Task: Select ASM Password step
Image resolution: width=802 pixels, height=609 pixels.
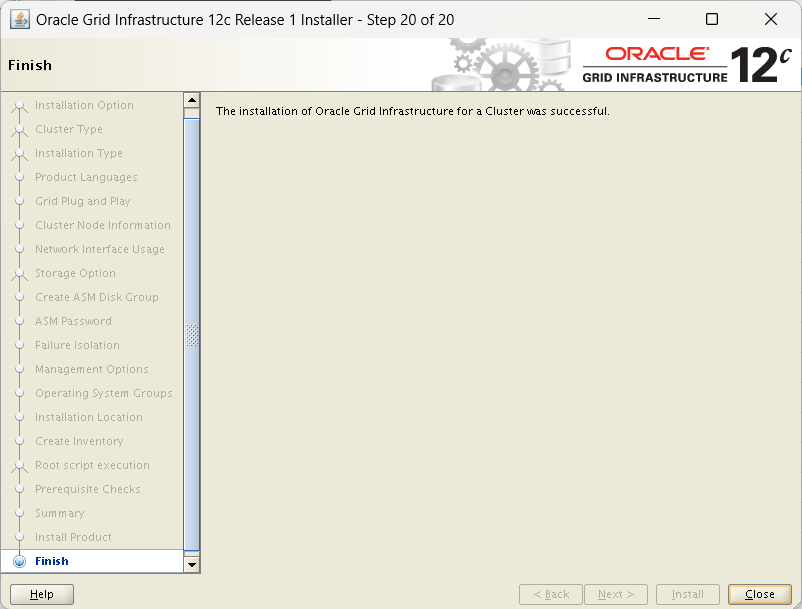Action: [73, 321]
